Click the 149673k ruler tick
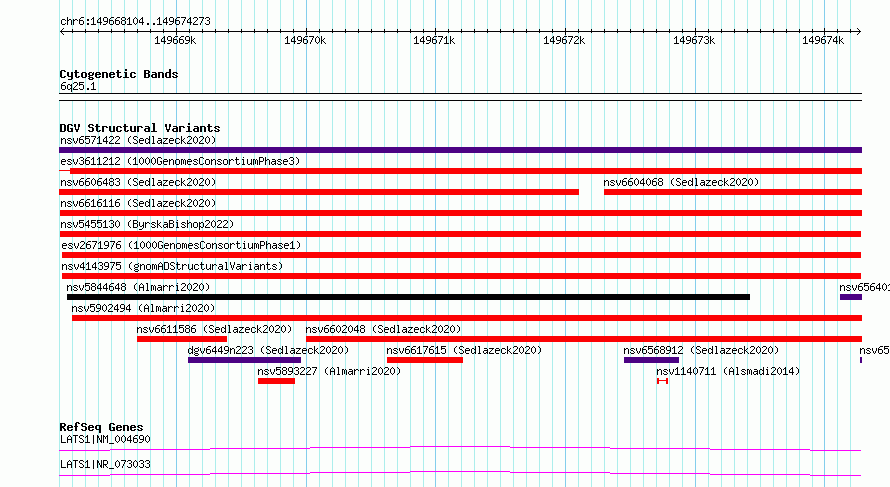This screenshot has height=487, width=890. [694, 40]
